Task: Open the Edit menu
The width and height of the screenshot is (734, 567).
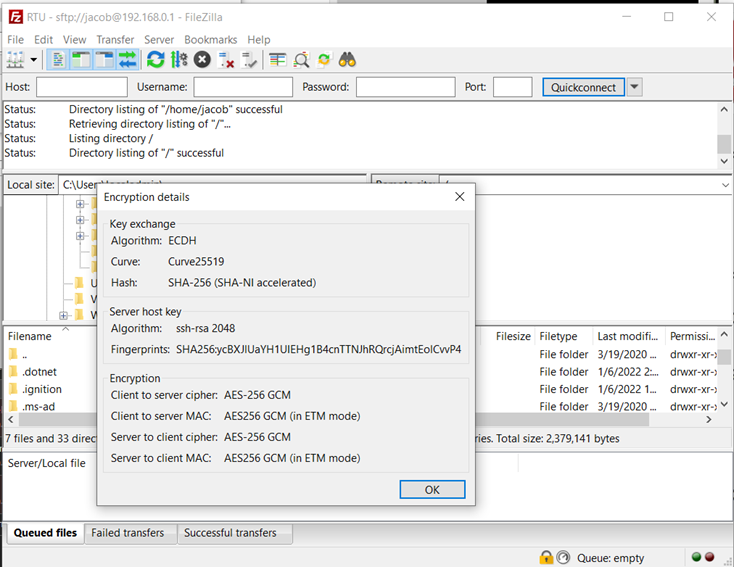Action: [43, 40]
